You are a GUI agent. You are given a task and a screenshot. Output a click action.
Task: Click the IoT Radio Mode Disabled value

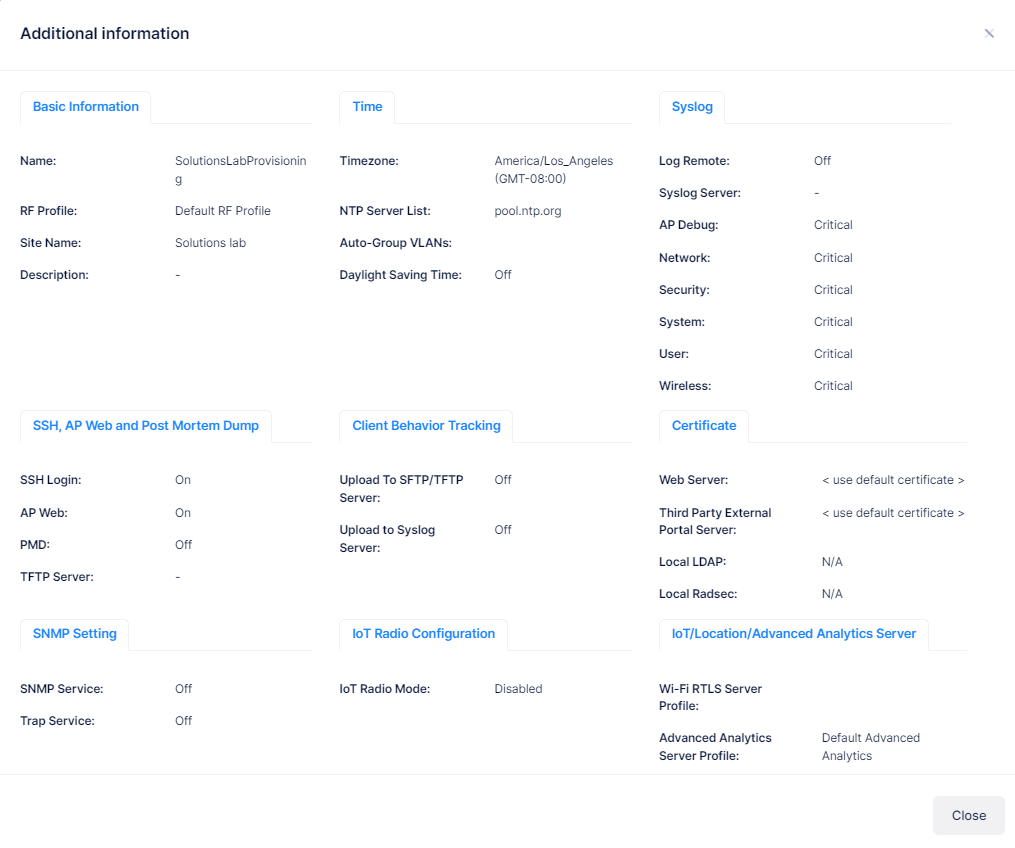[x=518, y=689]
